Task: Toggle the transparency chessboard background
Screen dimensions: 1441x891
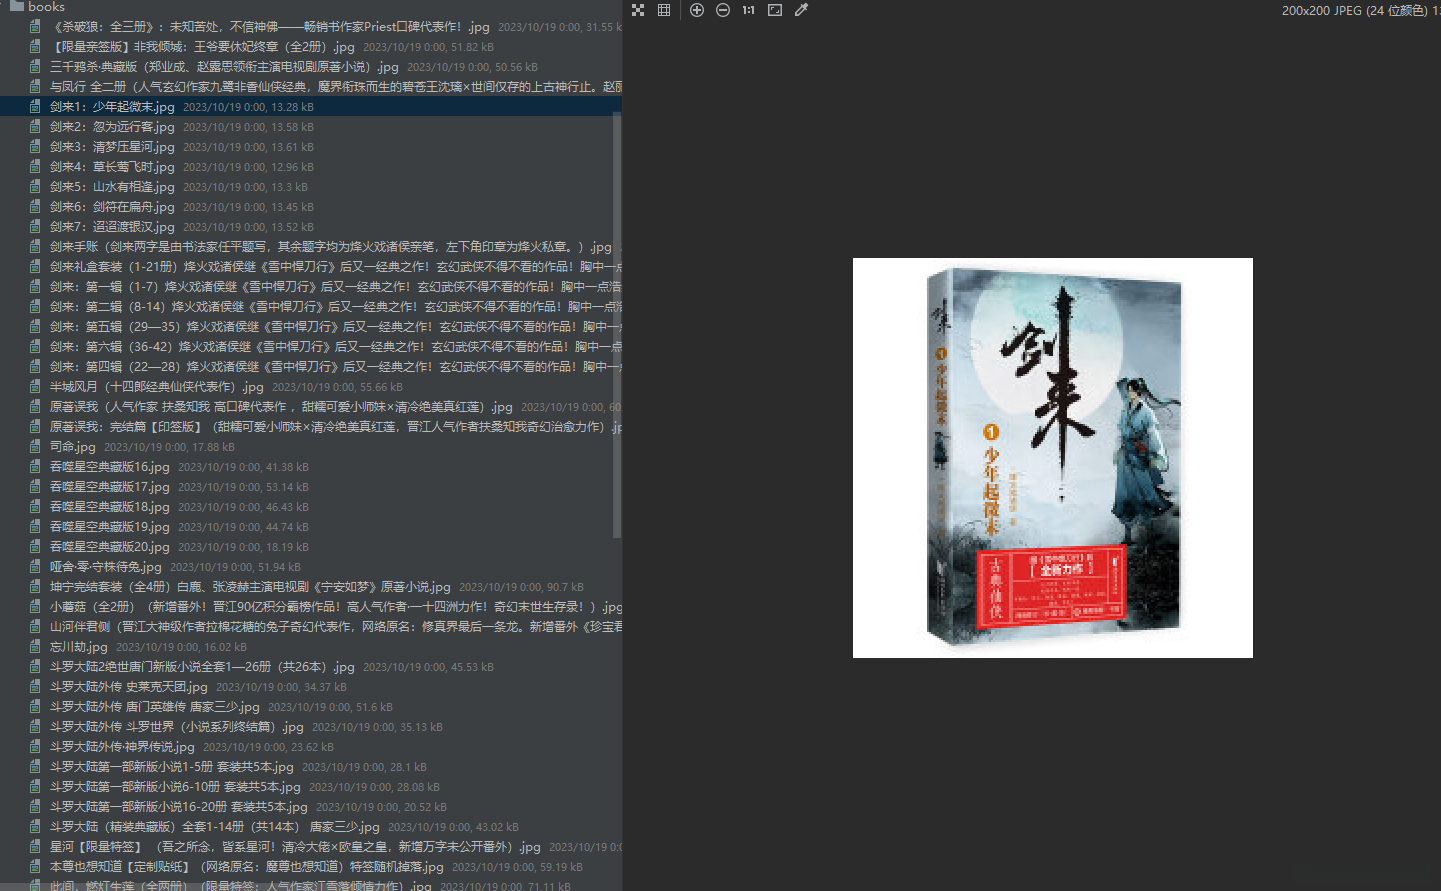Action: [638, 10]
